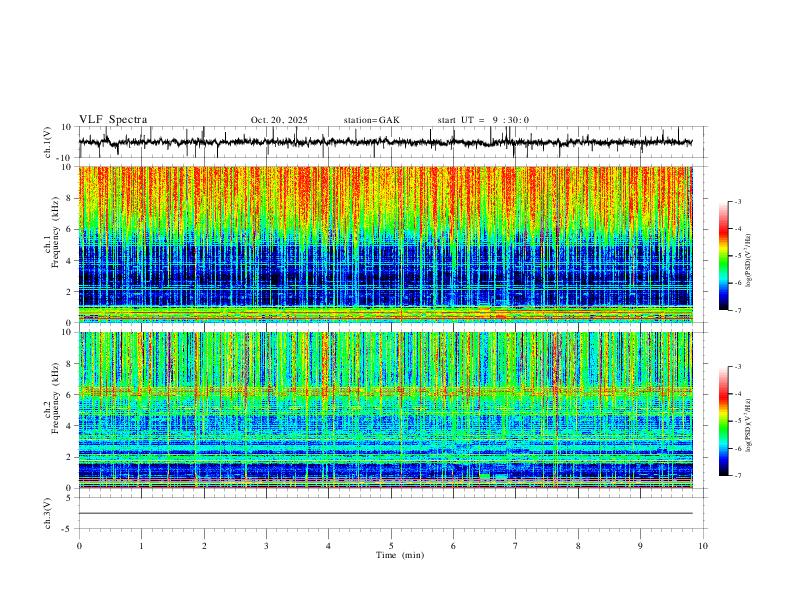Screen dimensions: 792x612
Task: Click the "ch.3(V)" axis label
Action: [48, 513]
